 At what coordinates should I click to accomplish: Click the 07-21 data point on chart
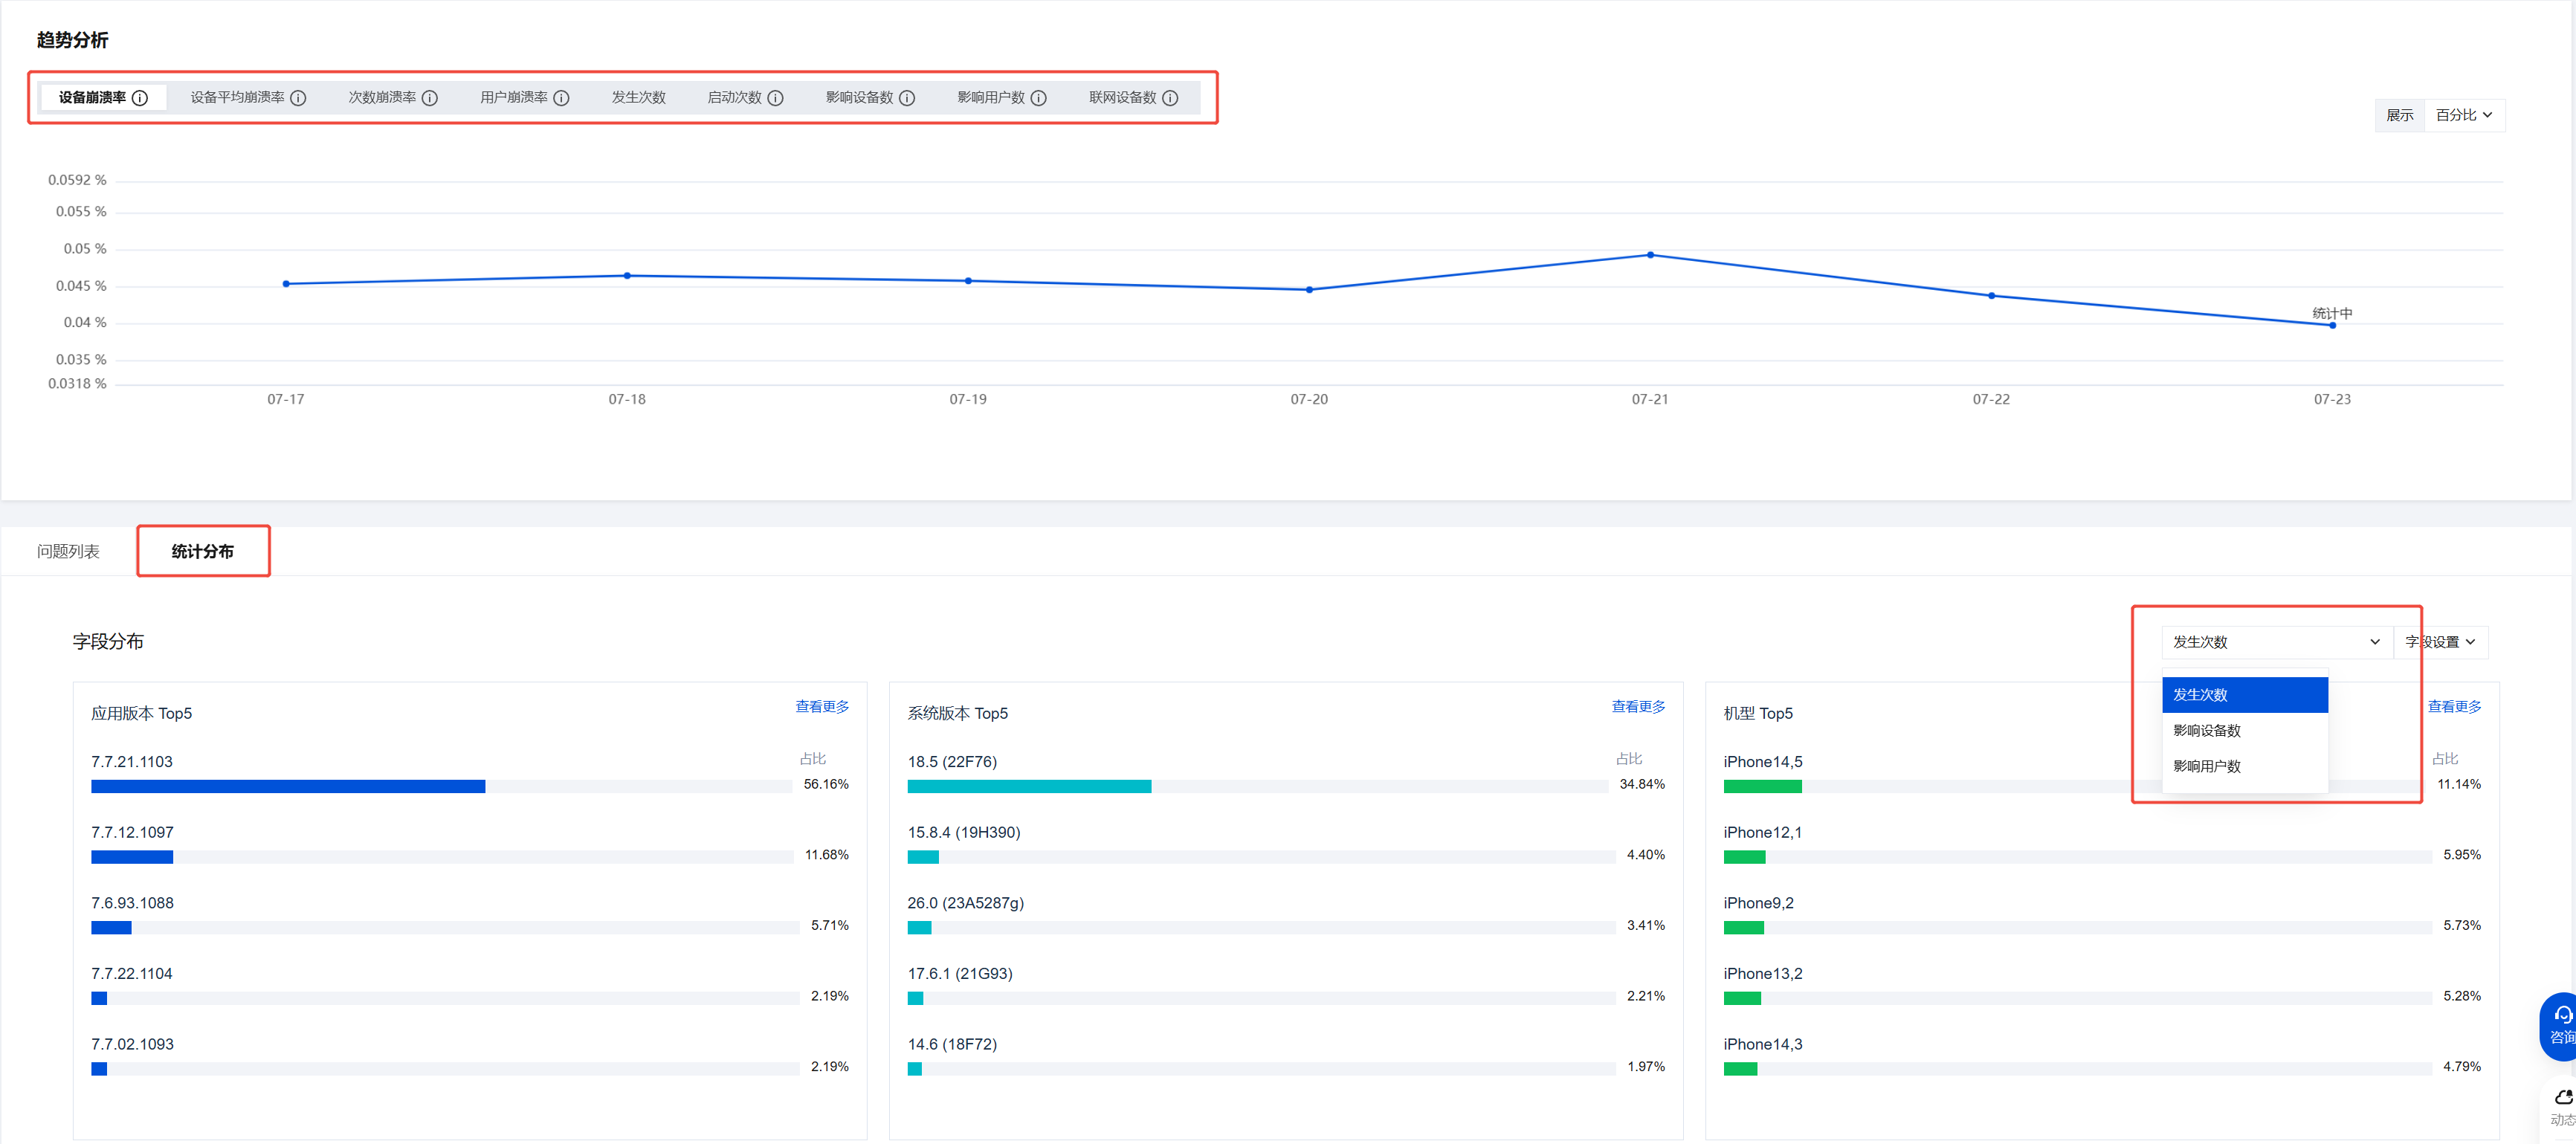pyautogui.click(x=1650, y=255)
